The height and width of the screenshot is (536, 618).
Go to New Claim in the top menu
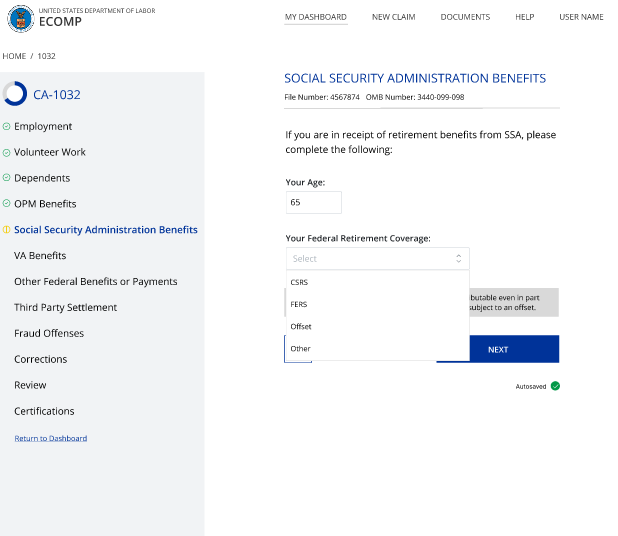394,17
